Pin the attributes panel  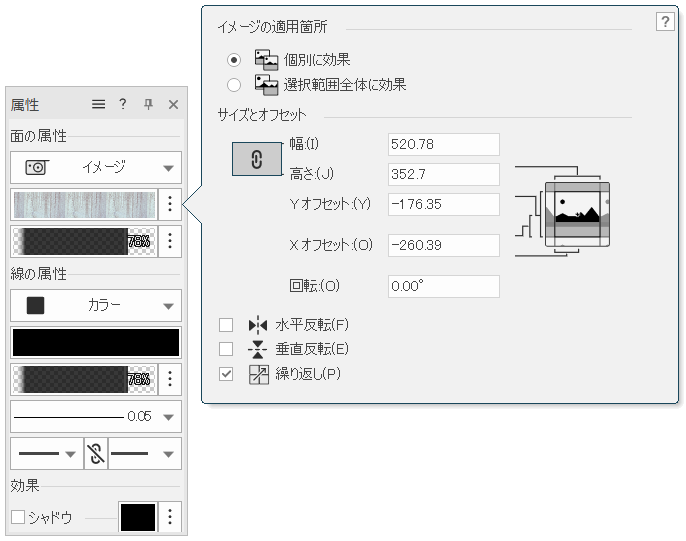tap(148, 104)
